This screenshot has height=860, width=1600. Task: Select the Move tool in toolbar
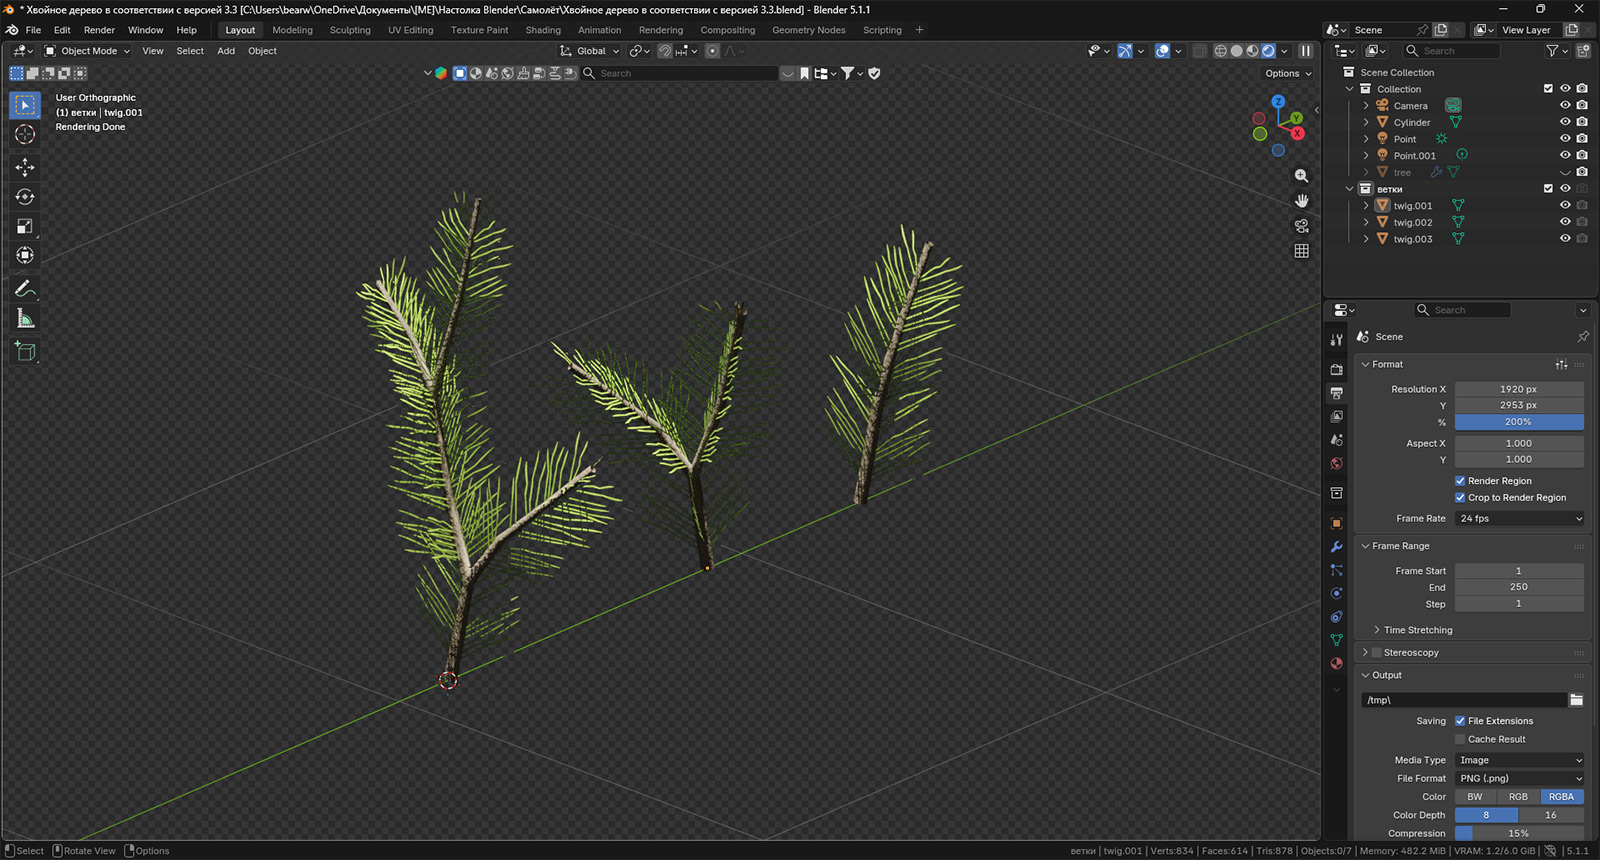pos(25,167)
